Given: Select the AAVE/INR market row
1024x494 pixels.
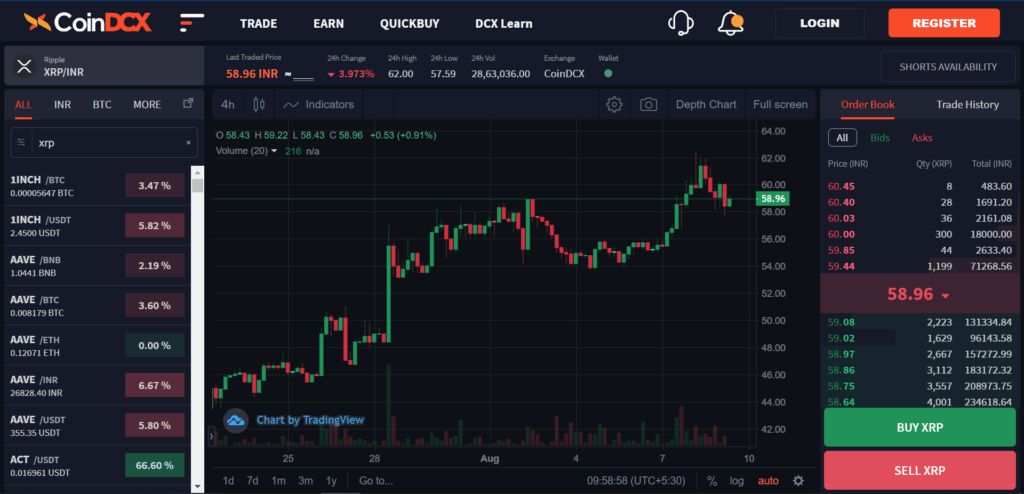Looking at the screenshot, I should [97, 386].
